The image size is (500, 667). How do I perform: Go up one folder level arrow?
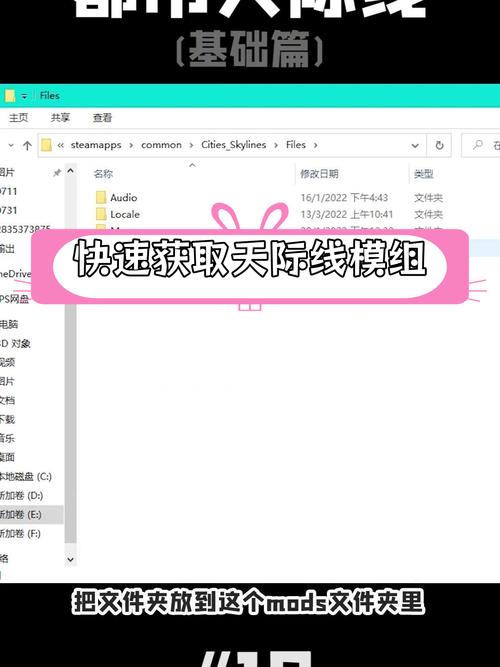[x=27, y=145]
